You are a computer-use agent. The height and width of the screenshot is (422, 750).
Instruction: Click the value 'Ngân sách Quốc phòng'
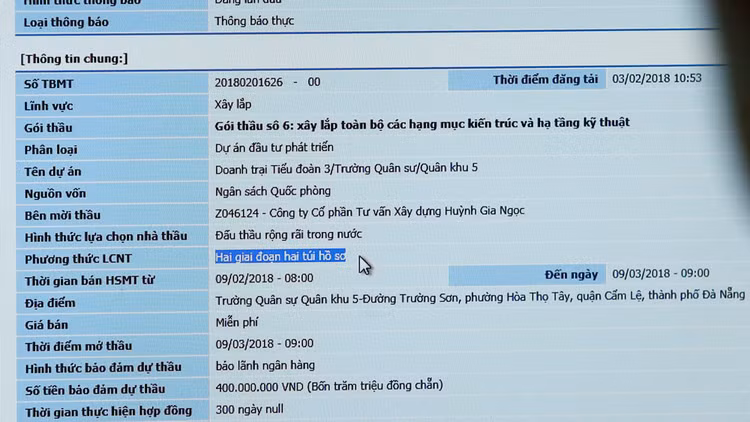point(273,191)
